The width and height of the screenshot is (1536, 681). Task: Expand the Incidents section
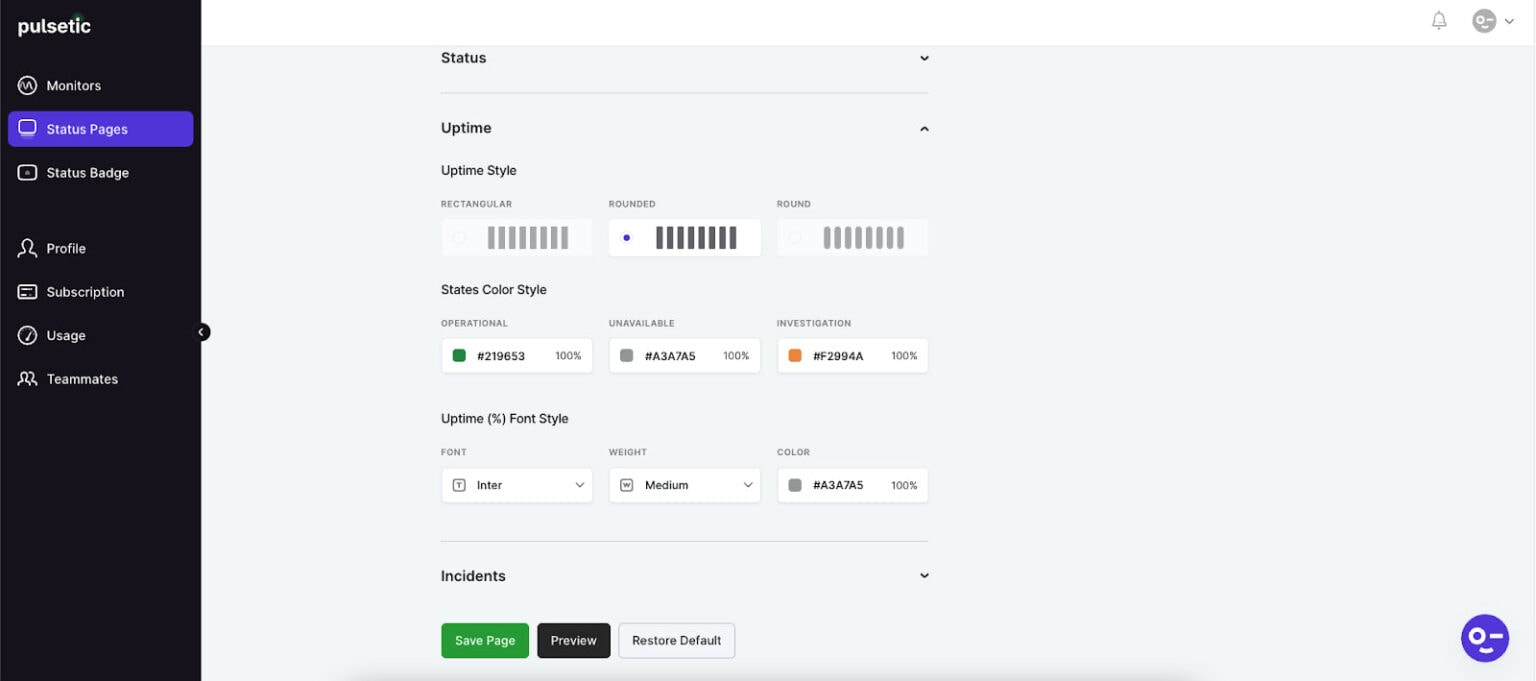pos(923,575)
